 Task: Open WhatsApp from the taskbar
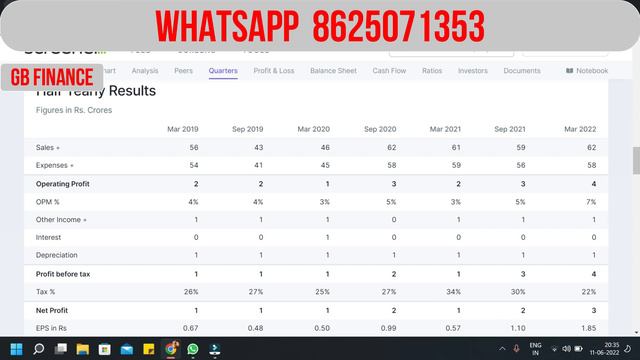(193, 349)
